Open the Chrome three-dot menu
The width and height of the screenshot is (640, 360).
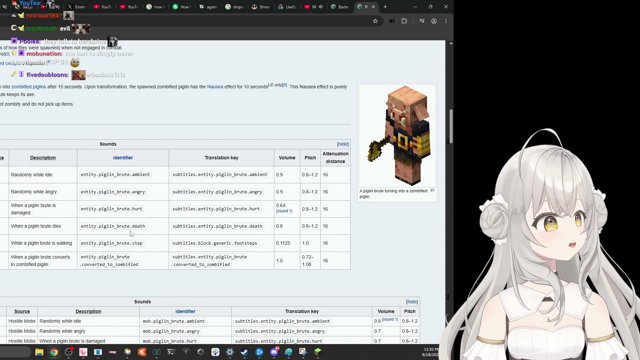(x=446, y=21)
